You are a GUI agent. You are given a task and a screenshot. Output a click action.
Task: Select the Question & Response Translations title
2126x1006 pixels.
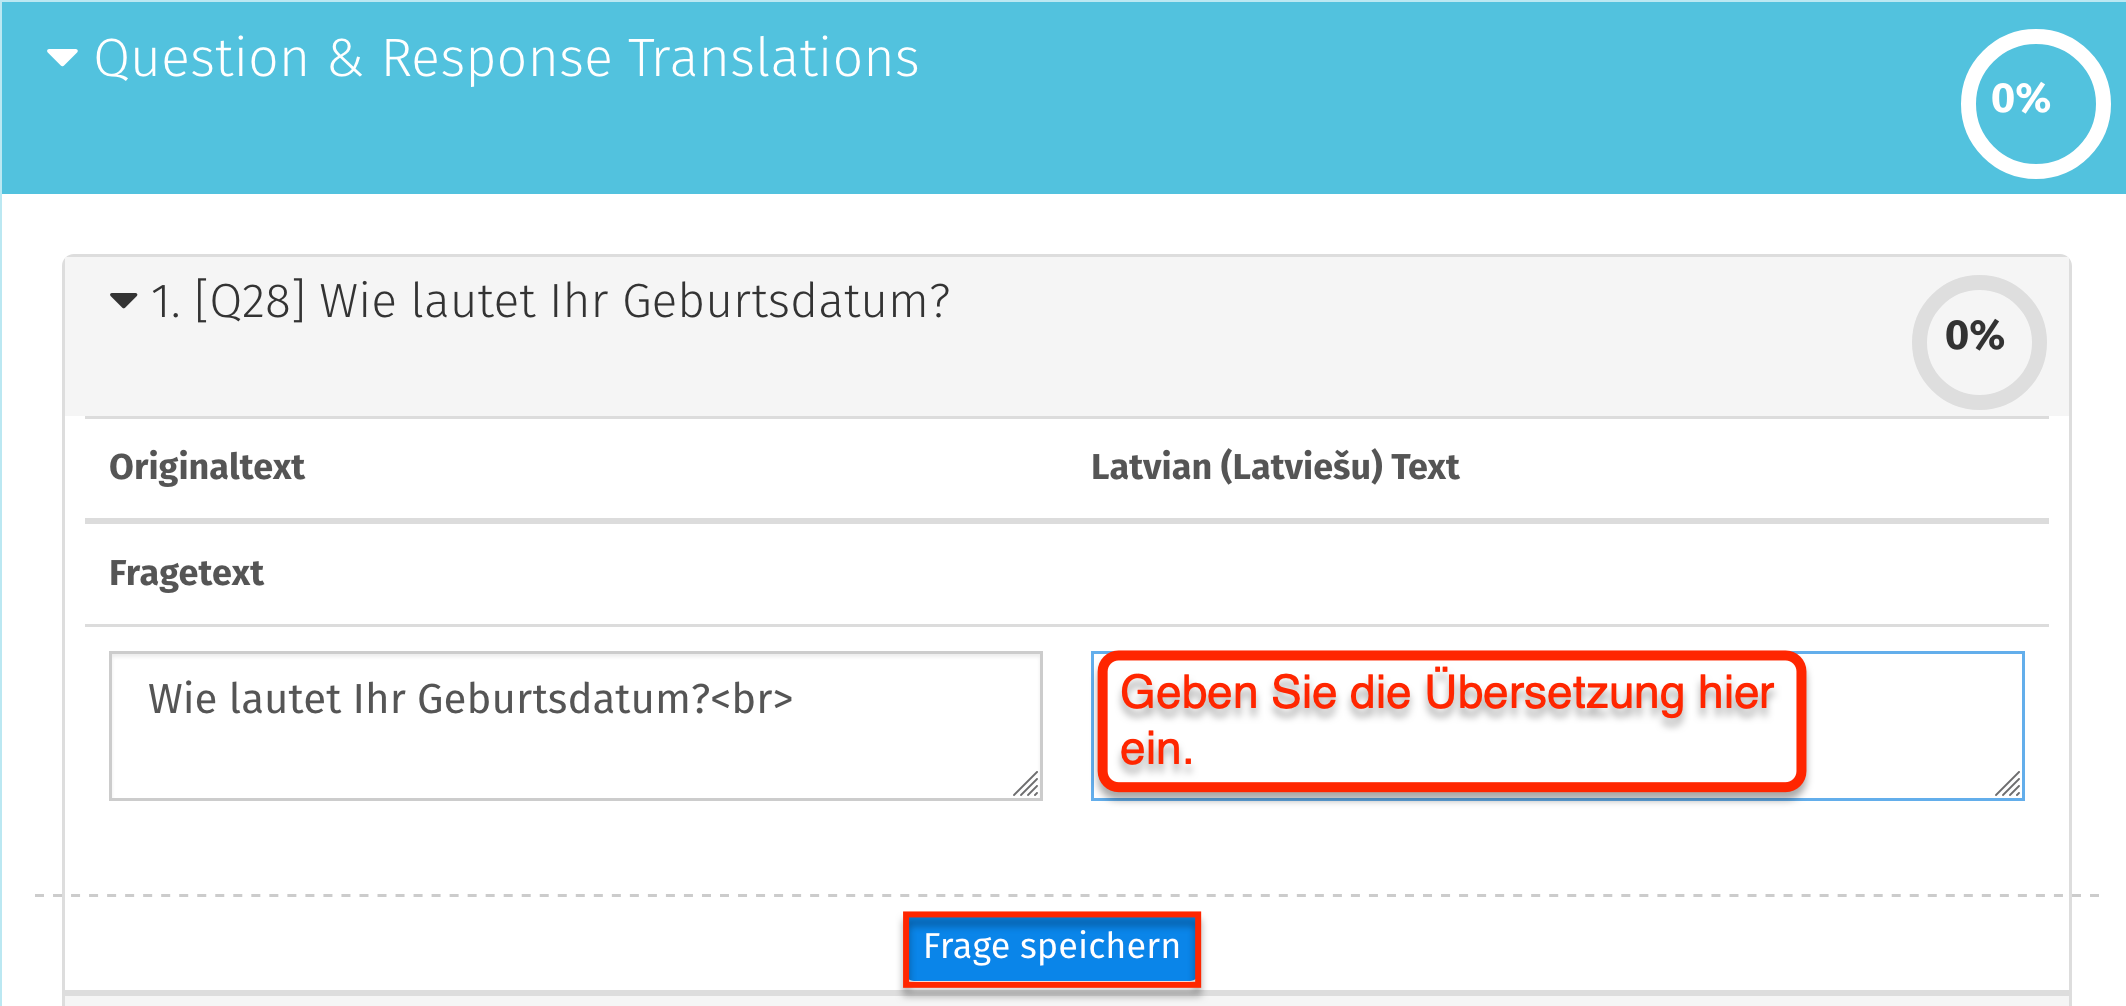tap(506, 58)
